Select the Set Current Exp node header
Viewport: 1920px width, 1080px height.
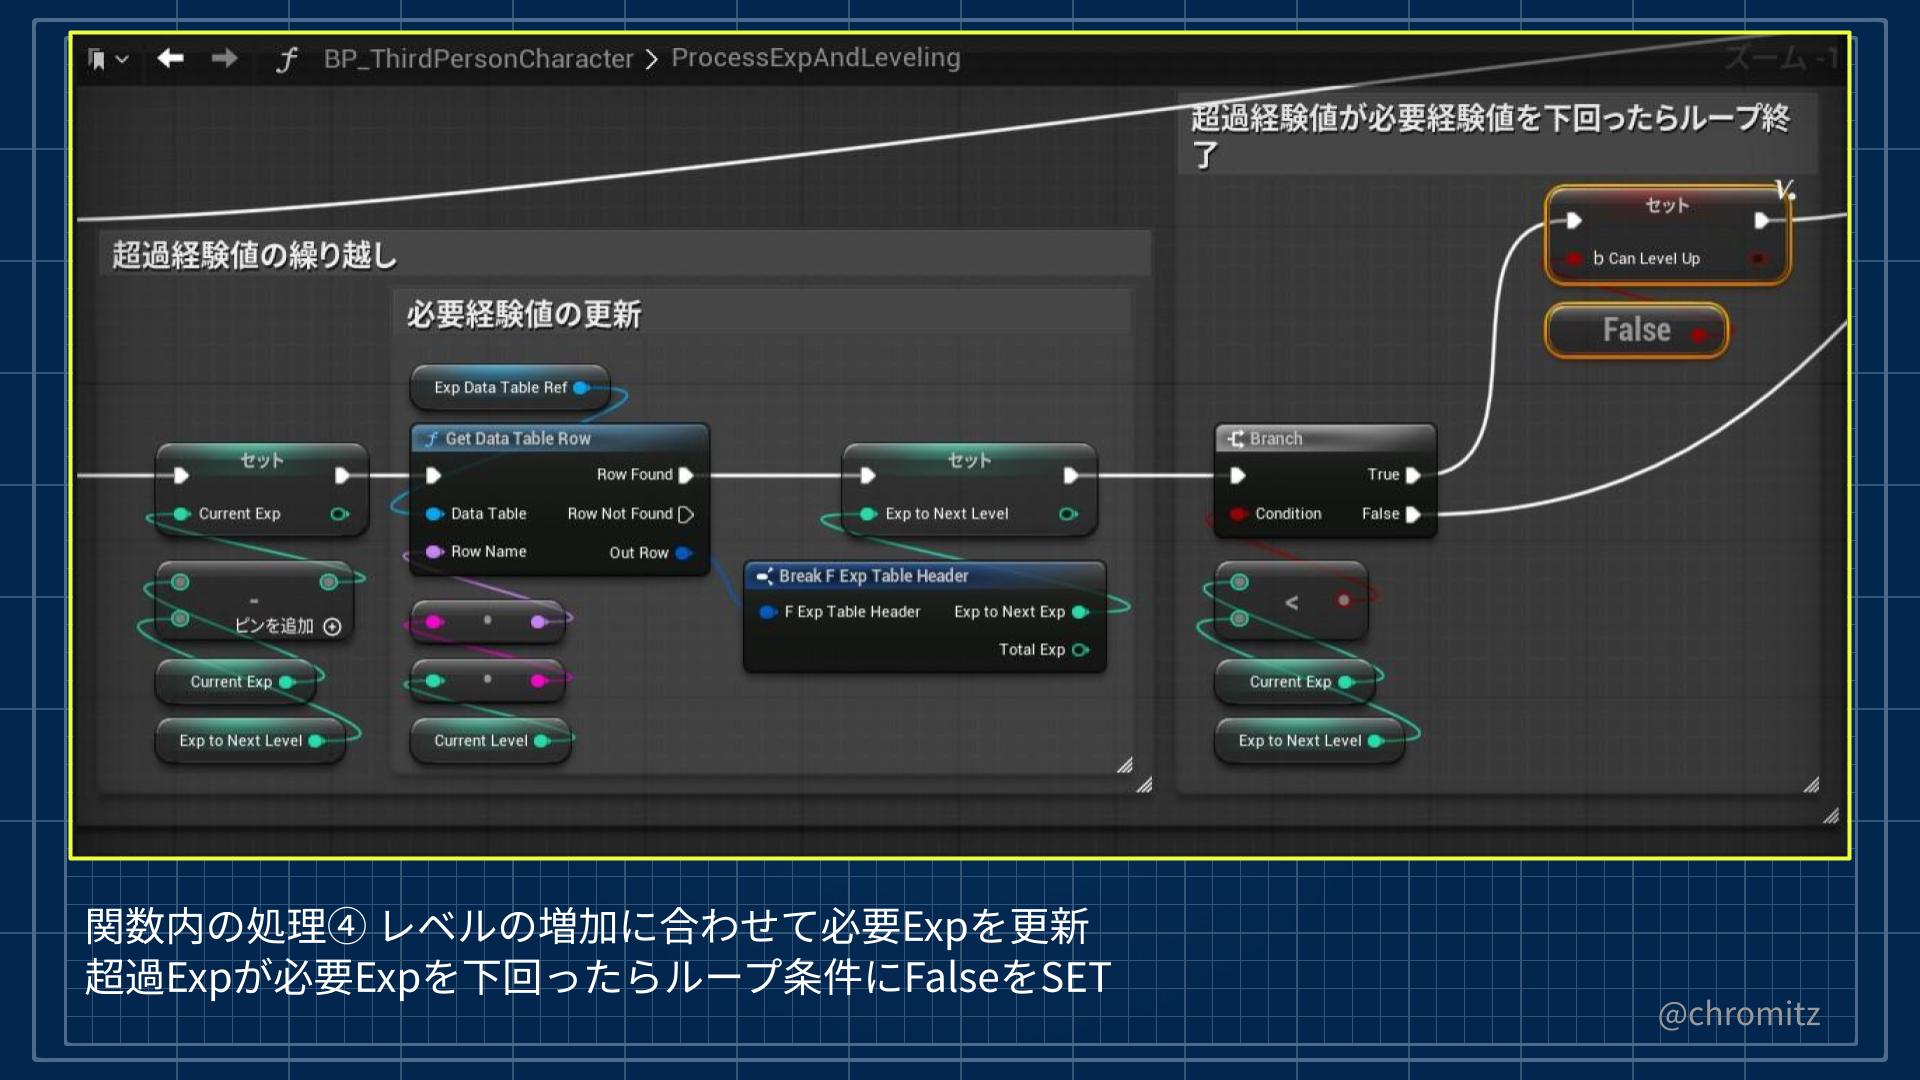(x=262, y=460)
